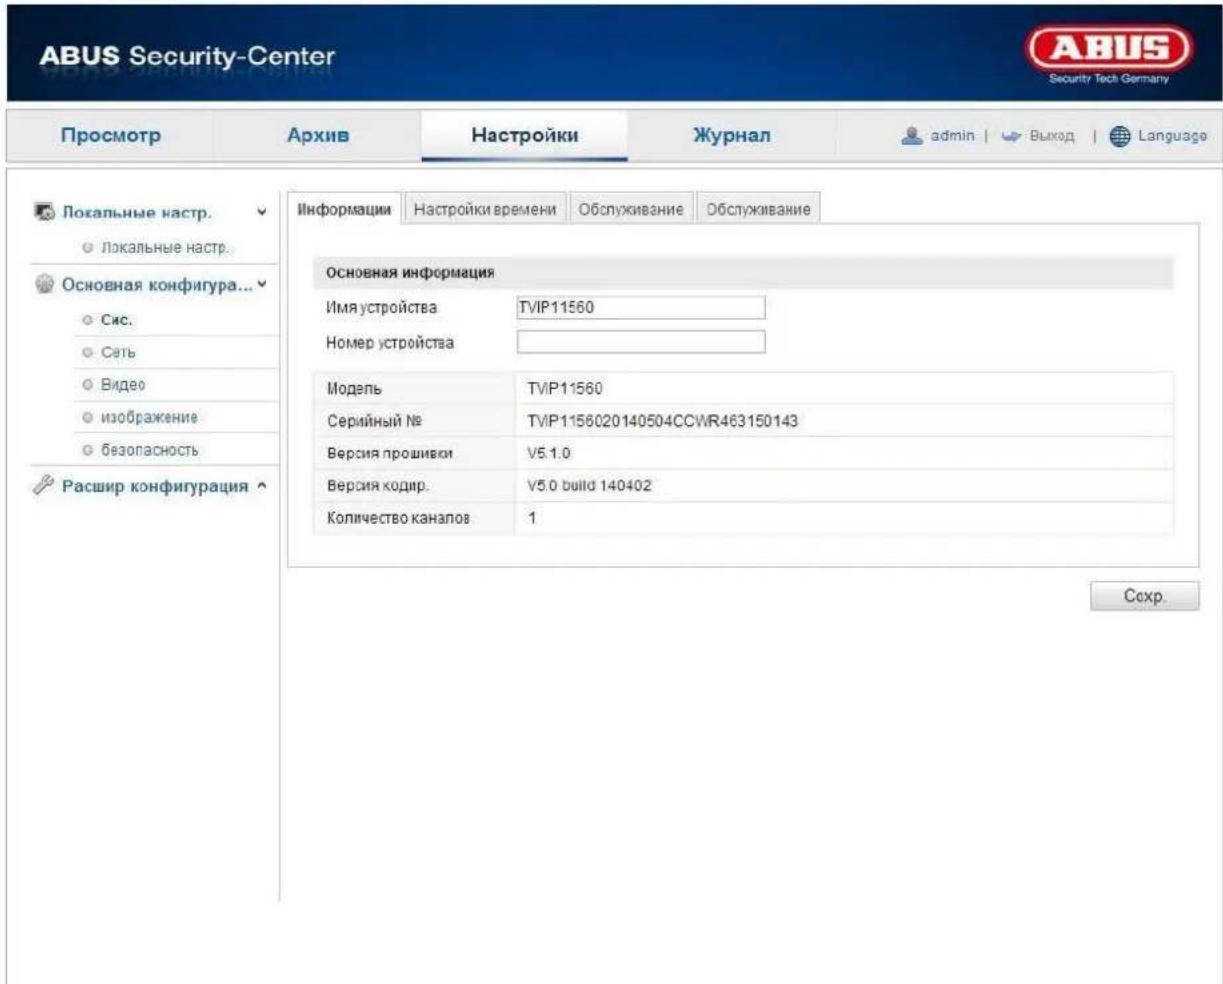Image resolution: width=1223 pixels, height=984 pixels.
Task: Click the serial number TVIP1156020140504CCWR463150143
Action: pos(663,422)
